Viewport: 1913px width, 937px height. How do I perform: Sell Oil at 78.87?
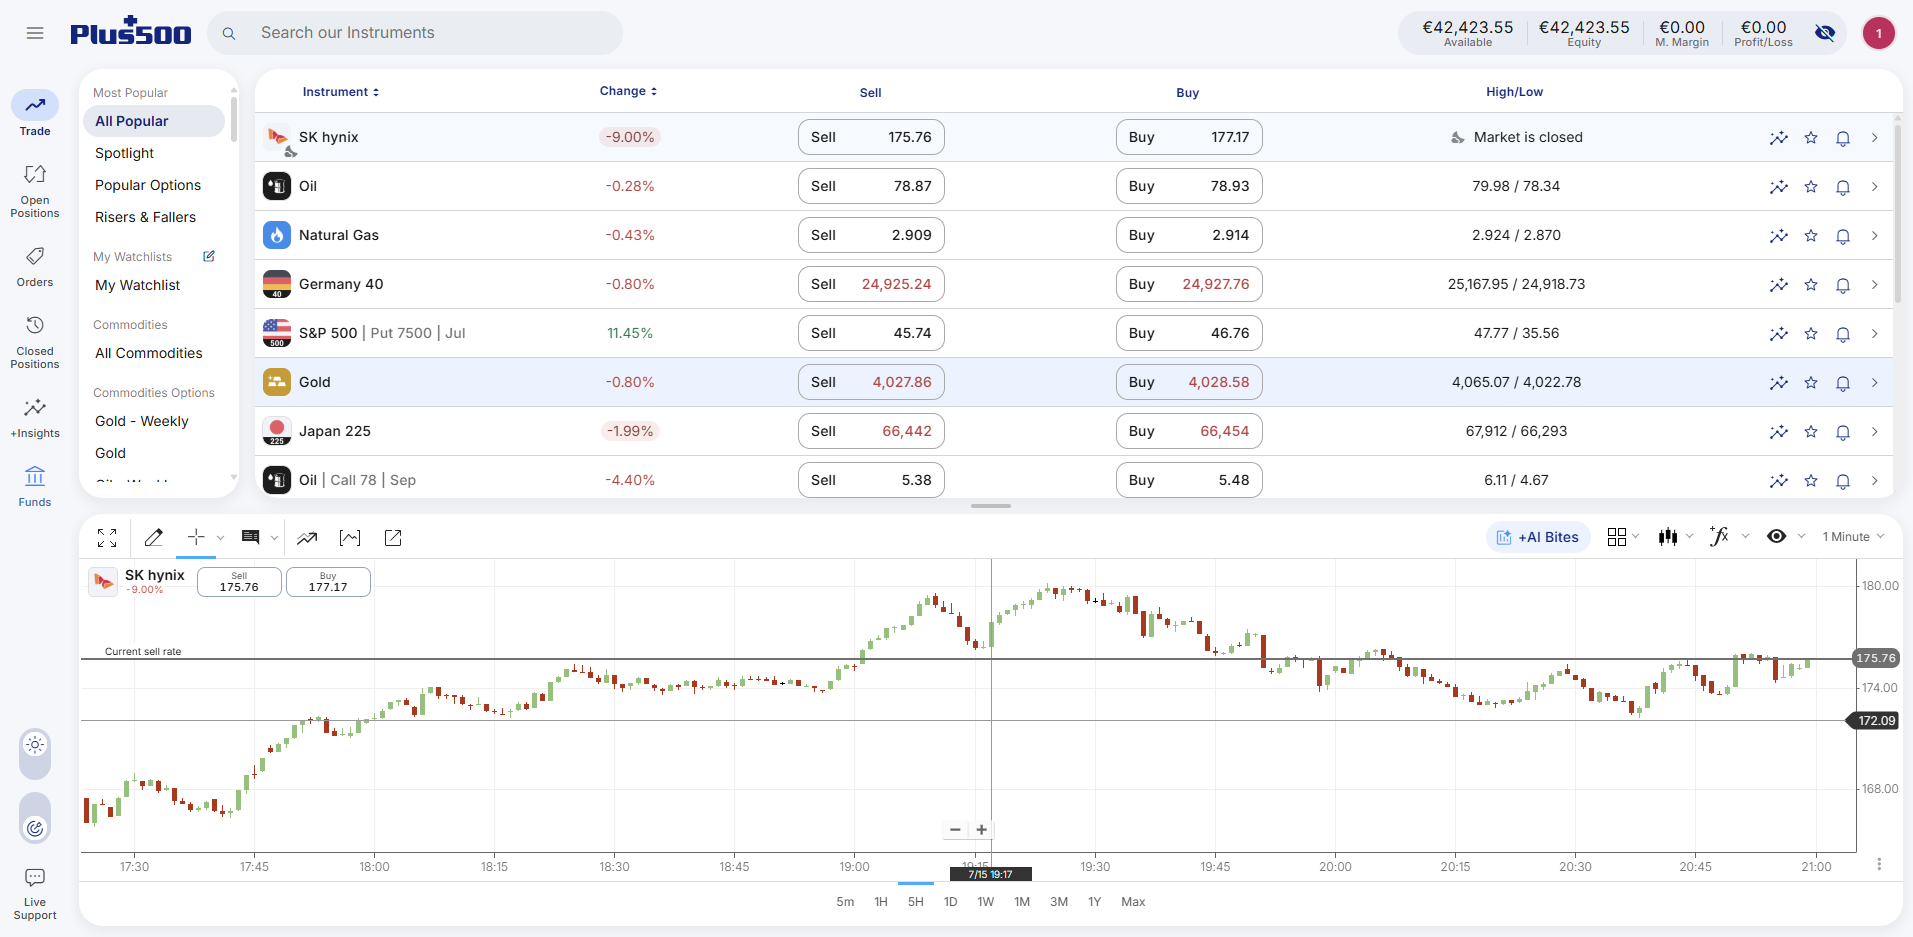pyautogui.click(x=871, y=186)
